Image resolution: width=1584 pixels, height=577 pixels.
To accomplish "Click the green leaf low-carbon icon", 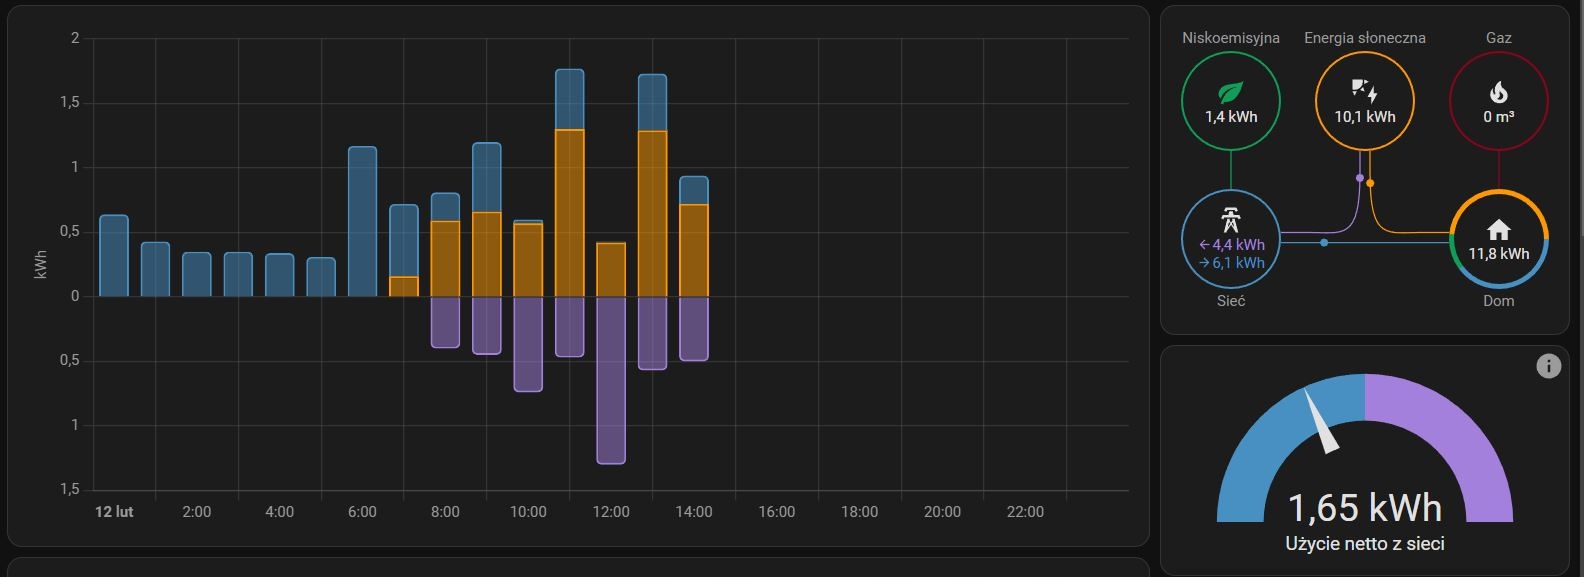I will click(1230, 93).
